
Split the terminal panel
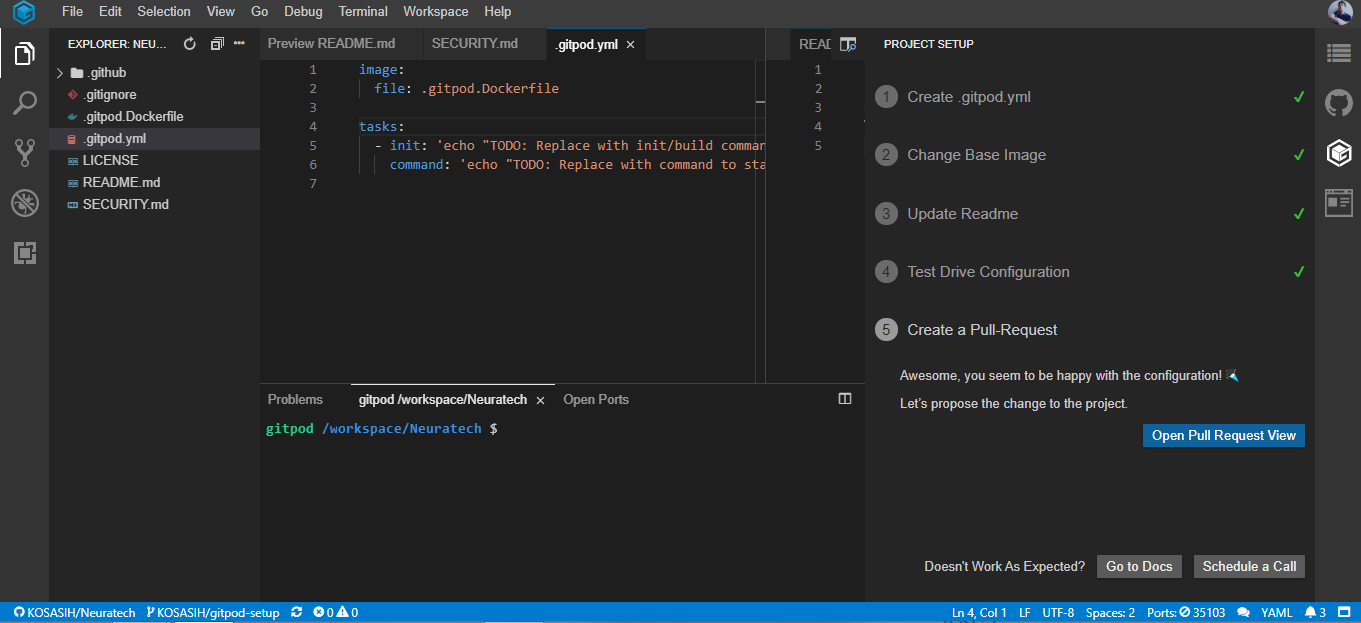[845, 399]
